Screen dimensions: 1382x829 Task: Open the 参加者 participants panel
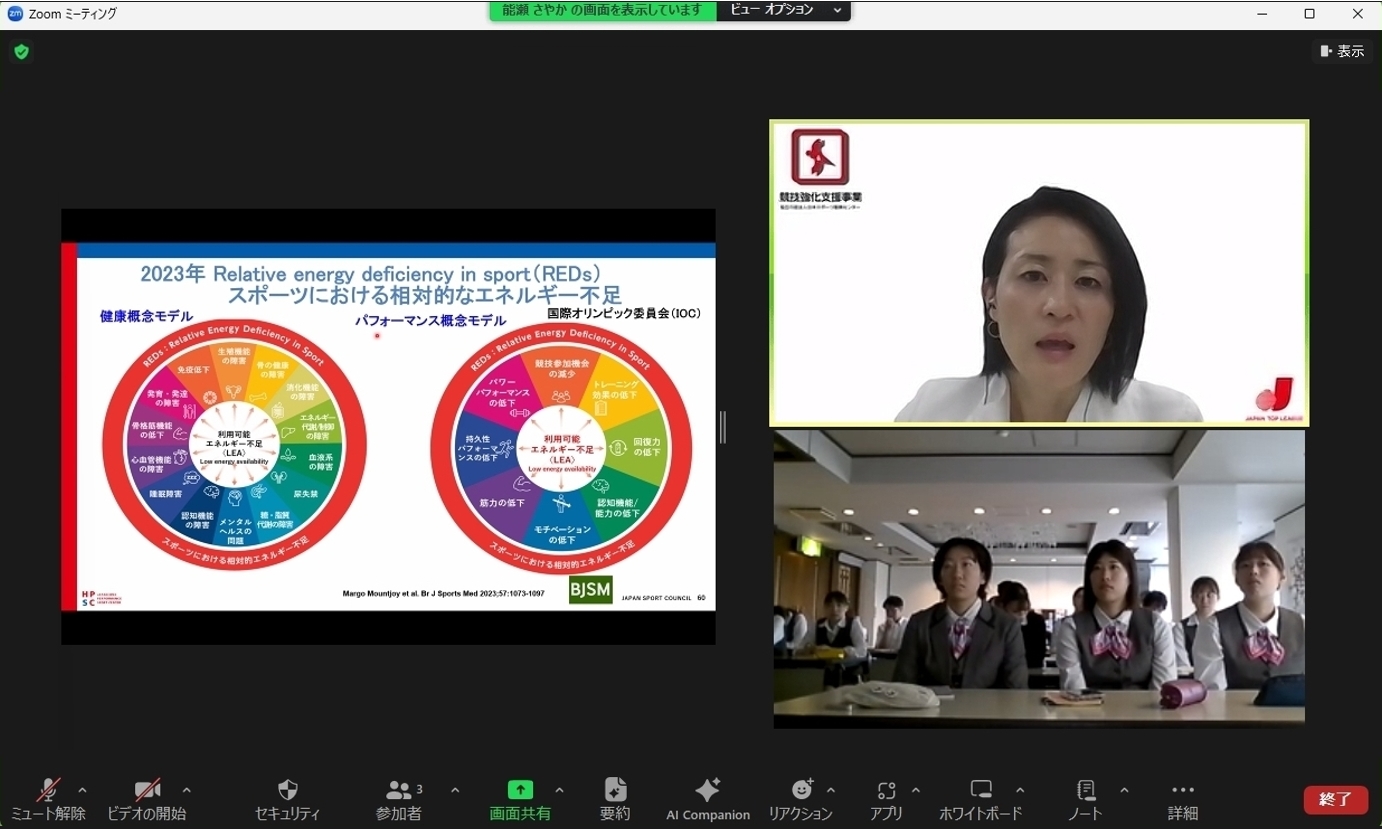[399, 800]
